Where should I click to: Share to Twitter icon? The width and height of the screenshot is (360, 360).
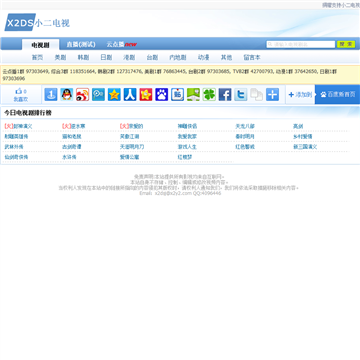[x=241, y=95]
